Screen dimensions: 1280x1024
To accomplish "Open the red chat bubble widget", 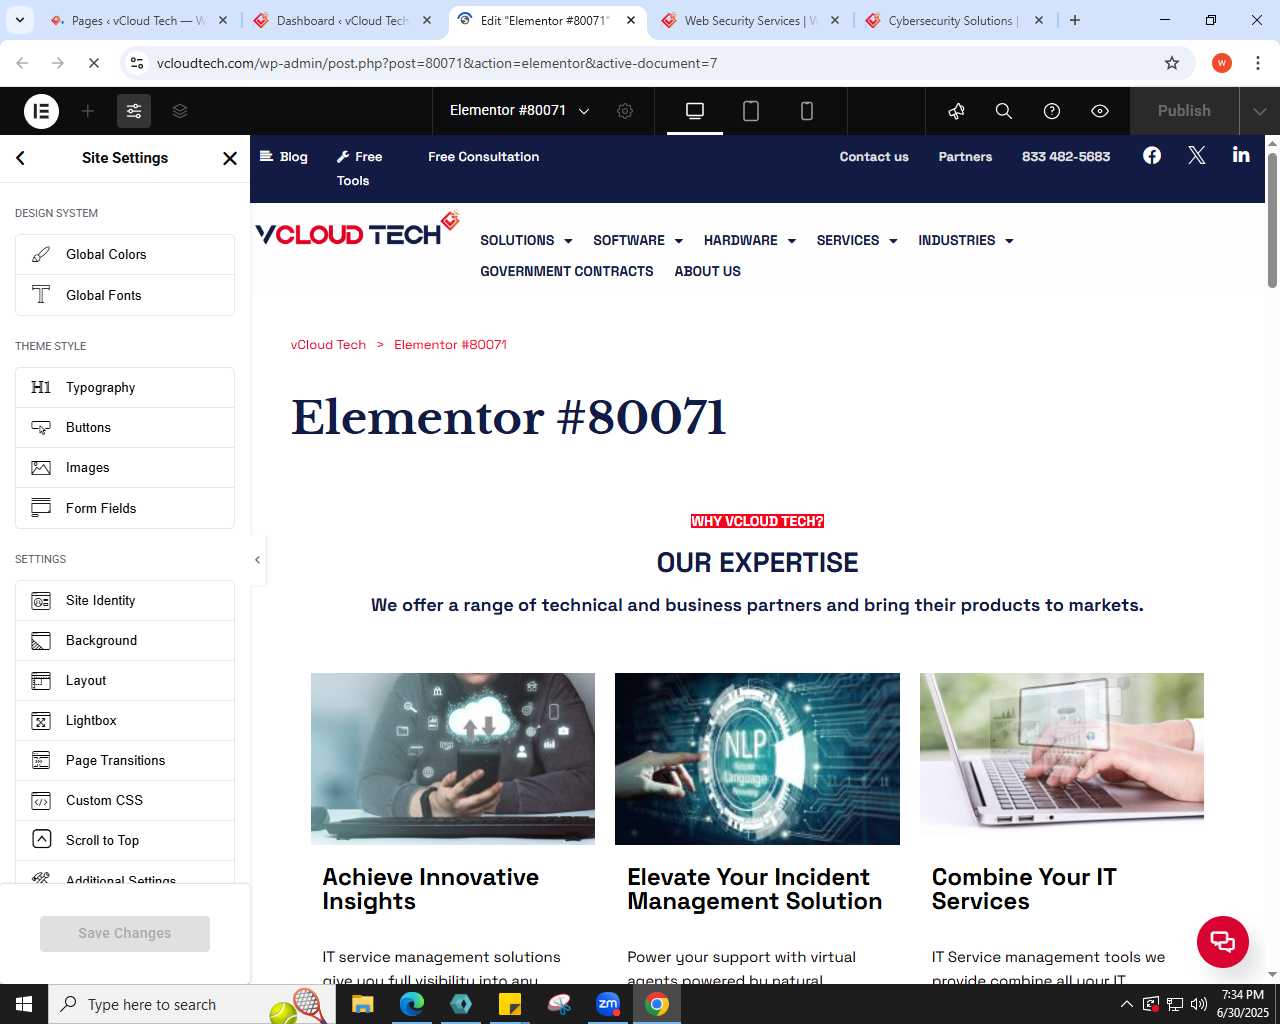I will pos(1223,942).
